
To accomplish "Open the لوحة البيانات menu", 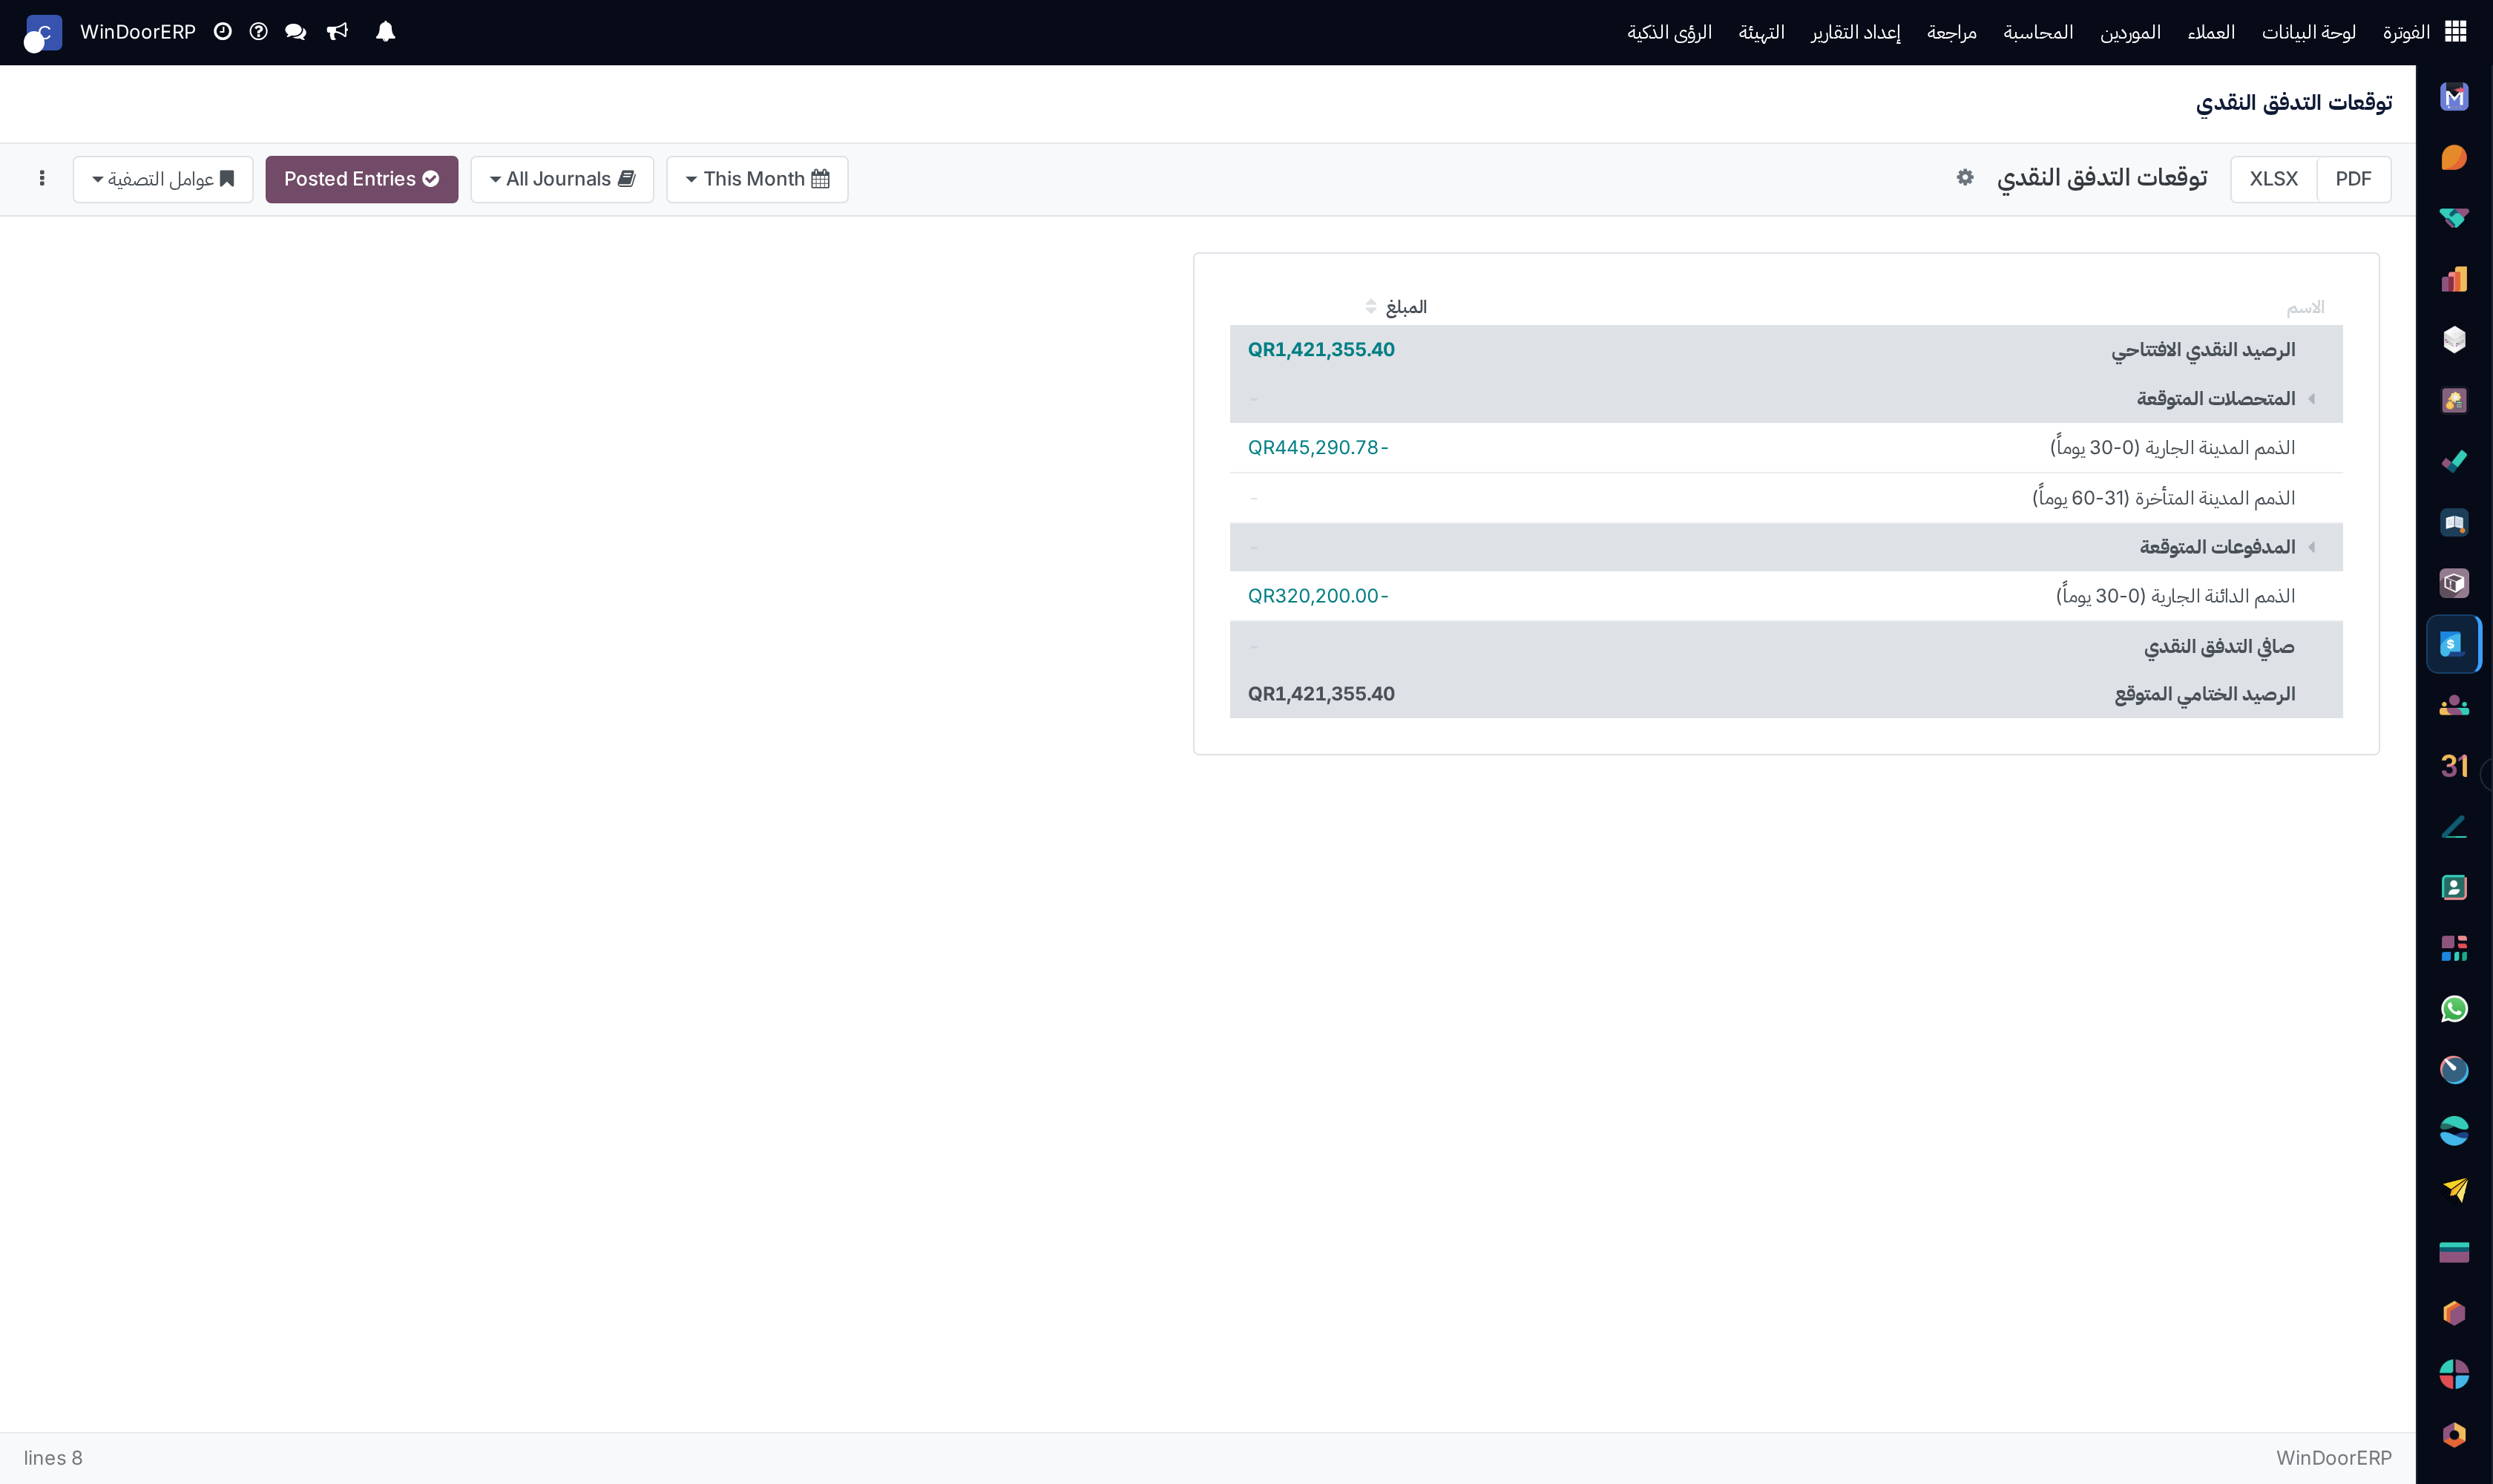I will [x=2309, y=32].
